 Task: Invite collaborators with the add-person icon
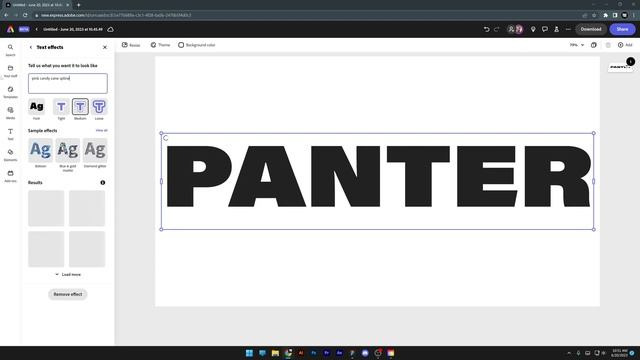pyautogui.click(x=511, y=29)
